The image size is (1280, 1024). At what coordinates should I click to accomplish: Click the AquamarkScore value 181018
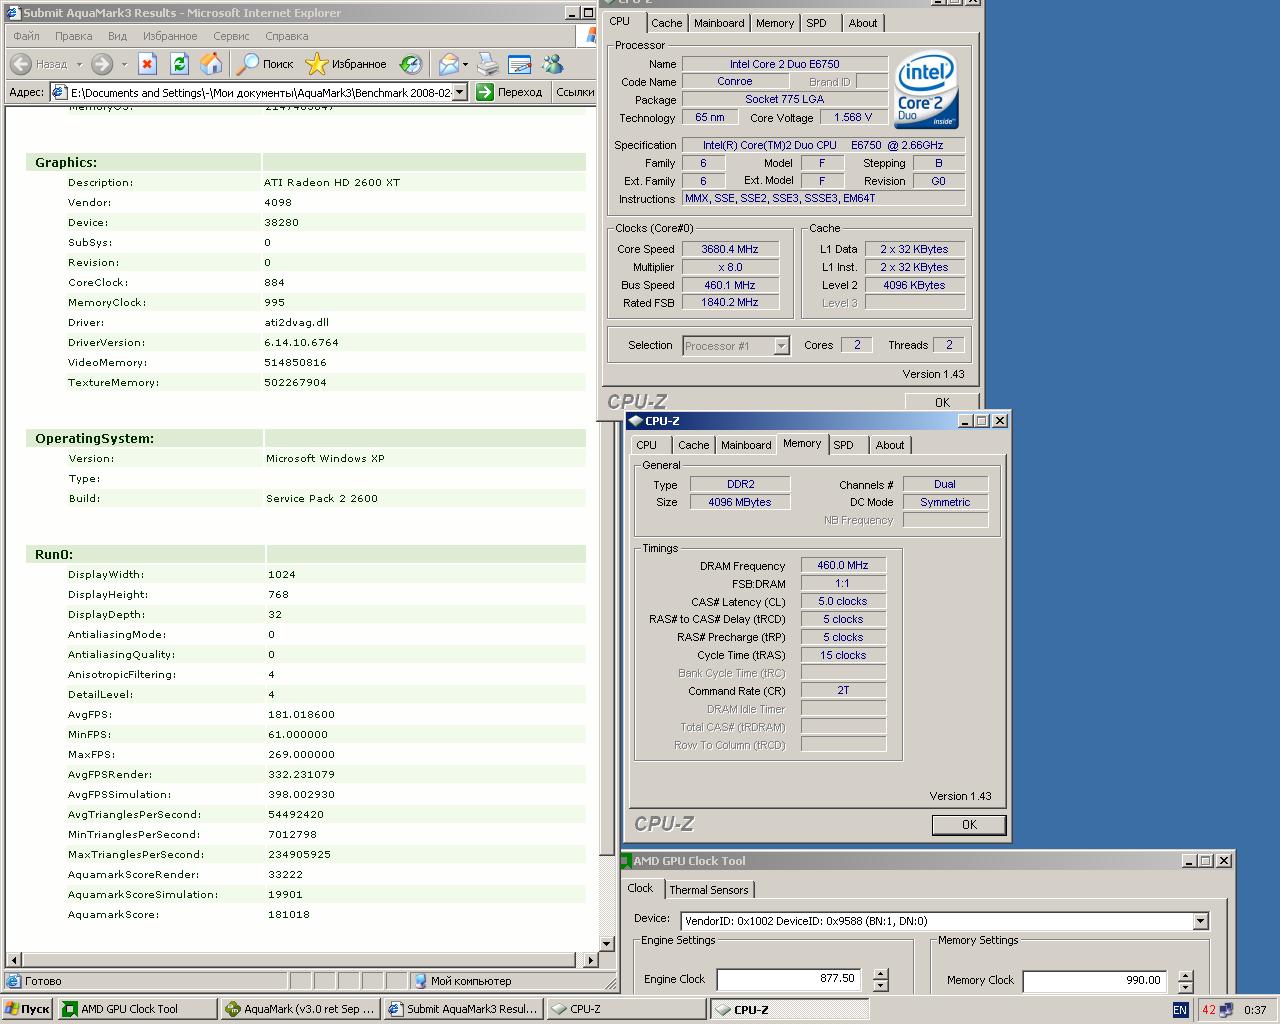point(289,914)
